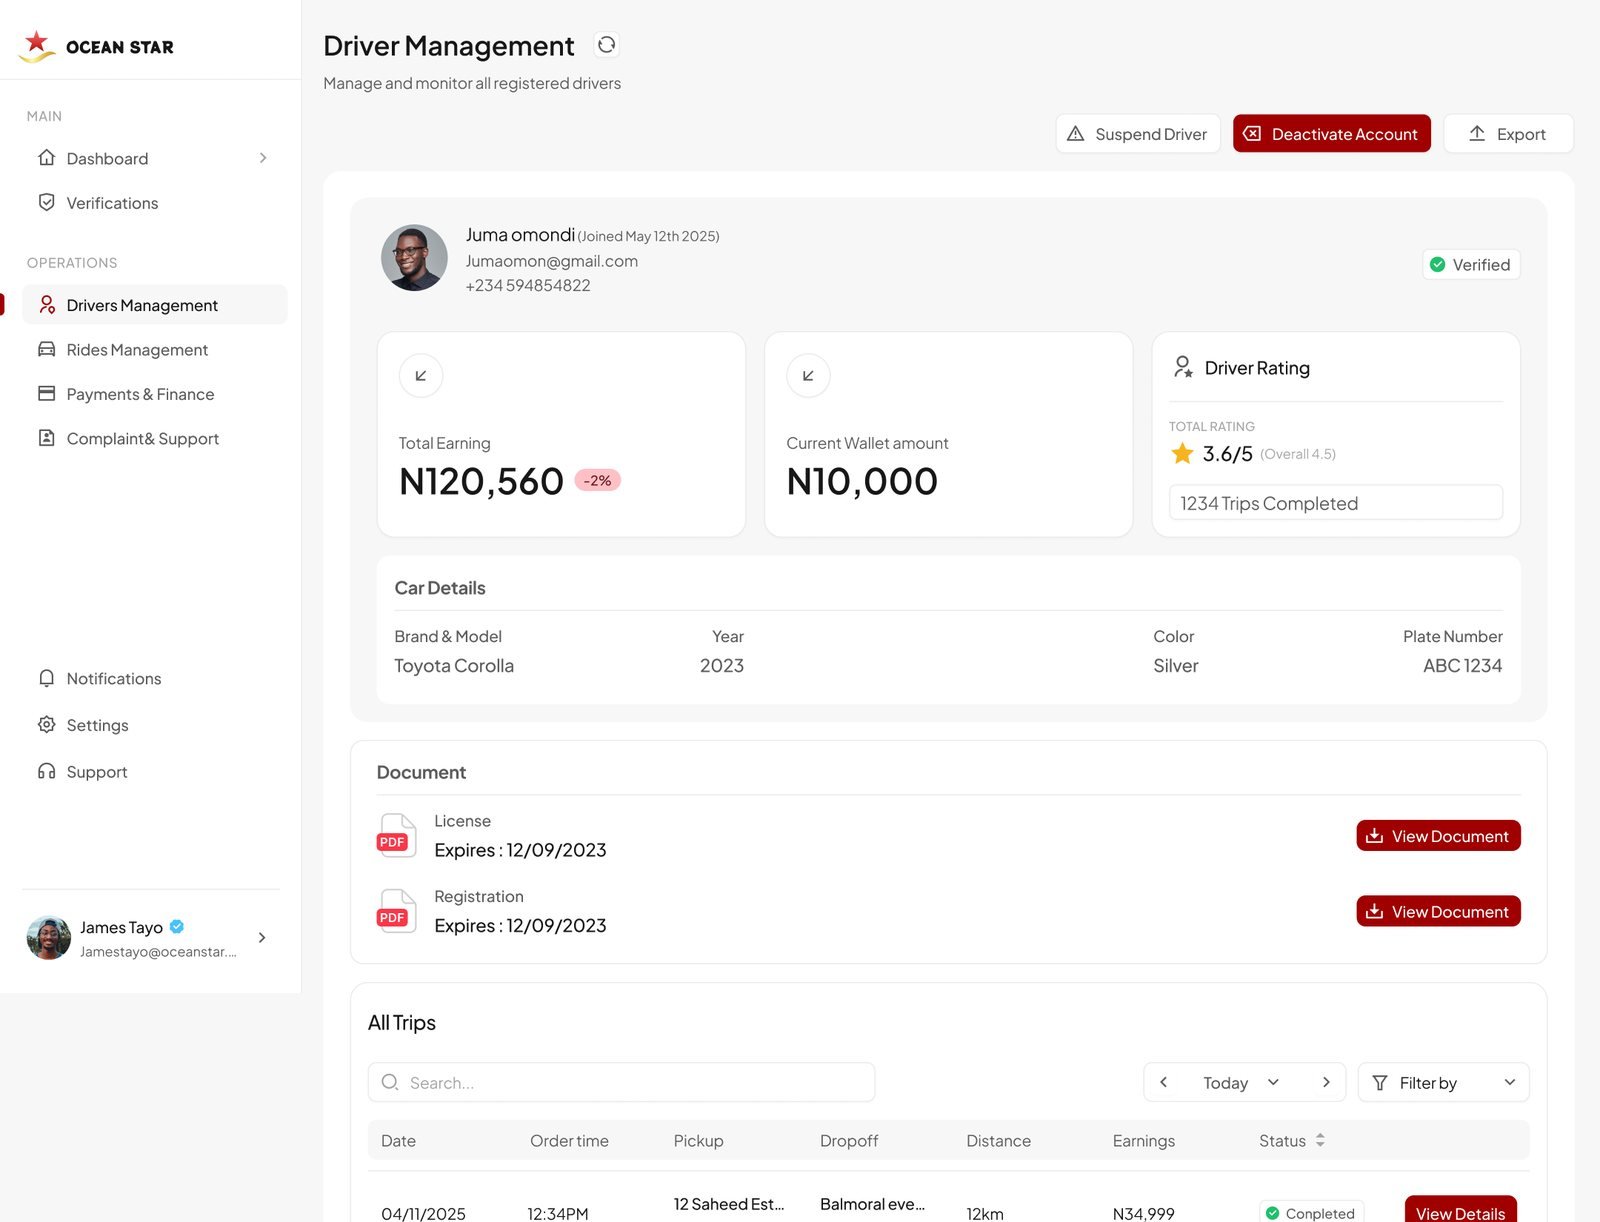The width and height of the screenshot is (1600, 1222).
Task: Go to Payments & Finance
Action: point(154,394)
